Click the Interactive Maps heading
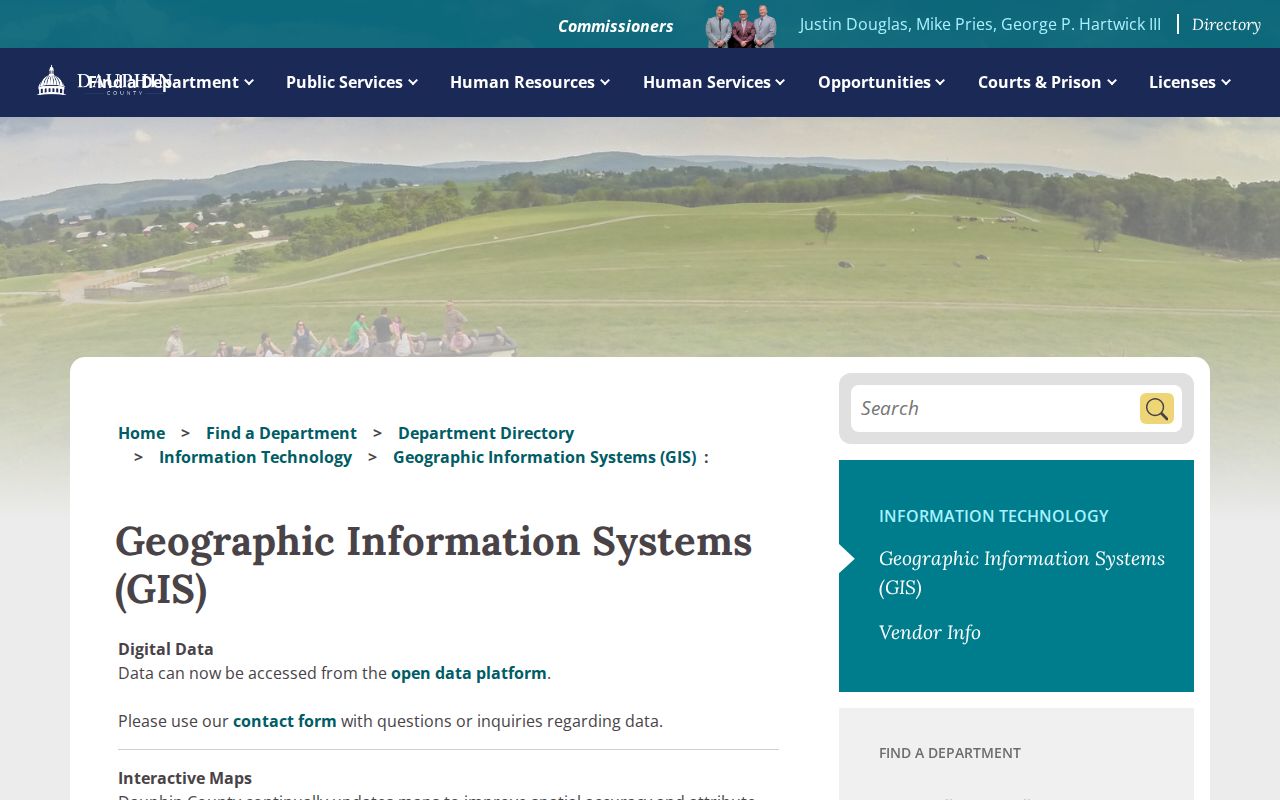This screenshot has width=1280, height=800. tap(185, 778)
